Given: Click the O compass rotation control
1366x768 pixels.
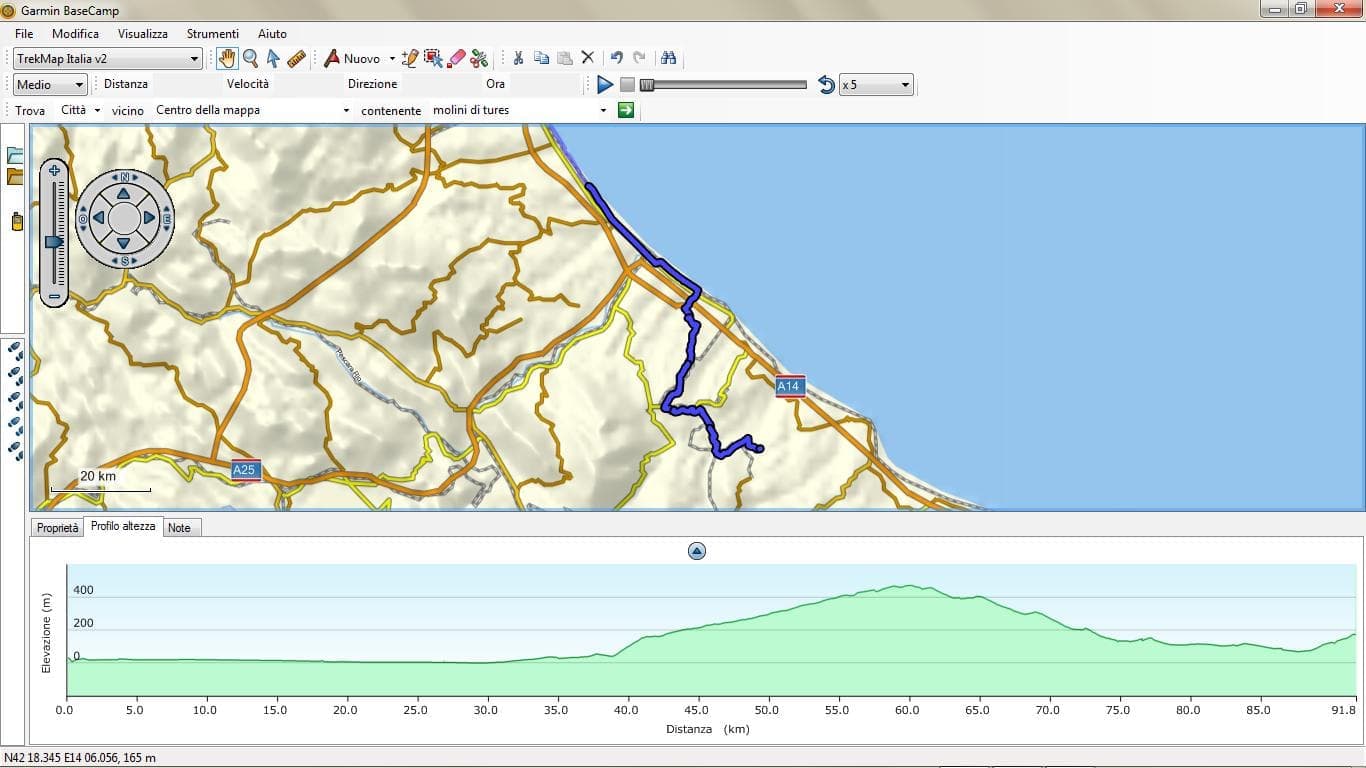Looking at the screenshot, I should coord(82,218).
